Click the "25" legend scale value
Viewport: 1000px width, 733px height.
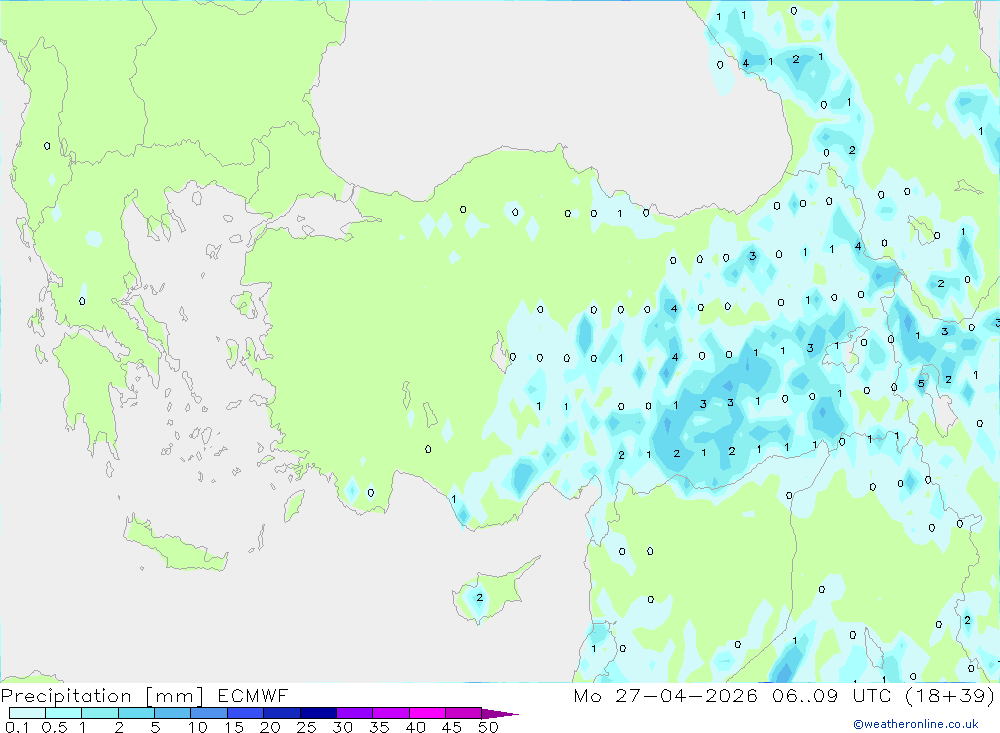306,727
